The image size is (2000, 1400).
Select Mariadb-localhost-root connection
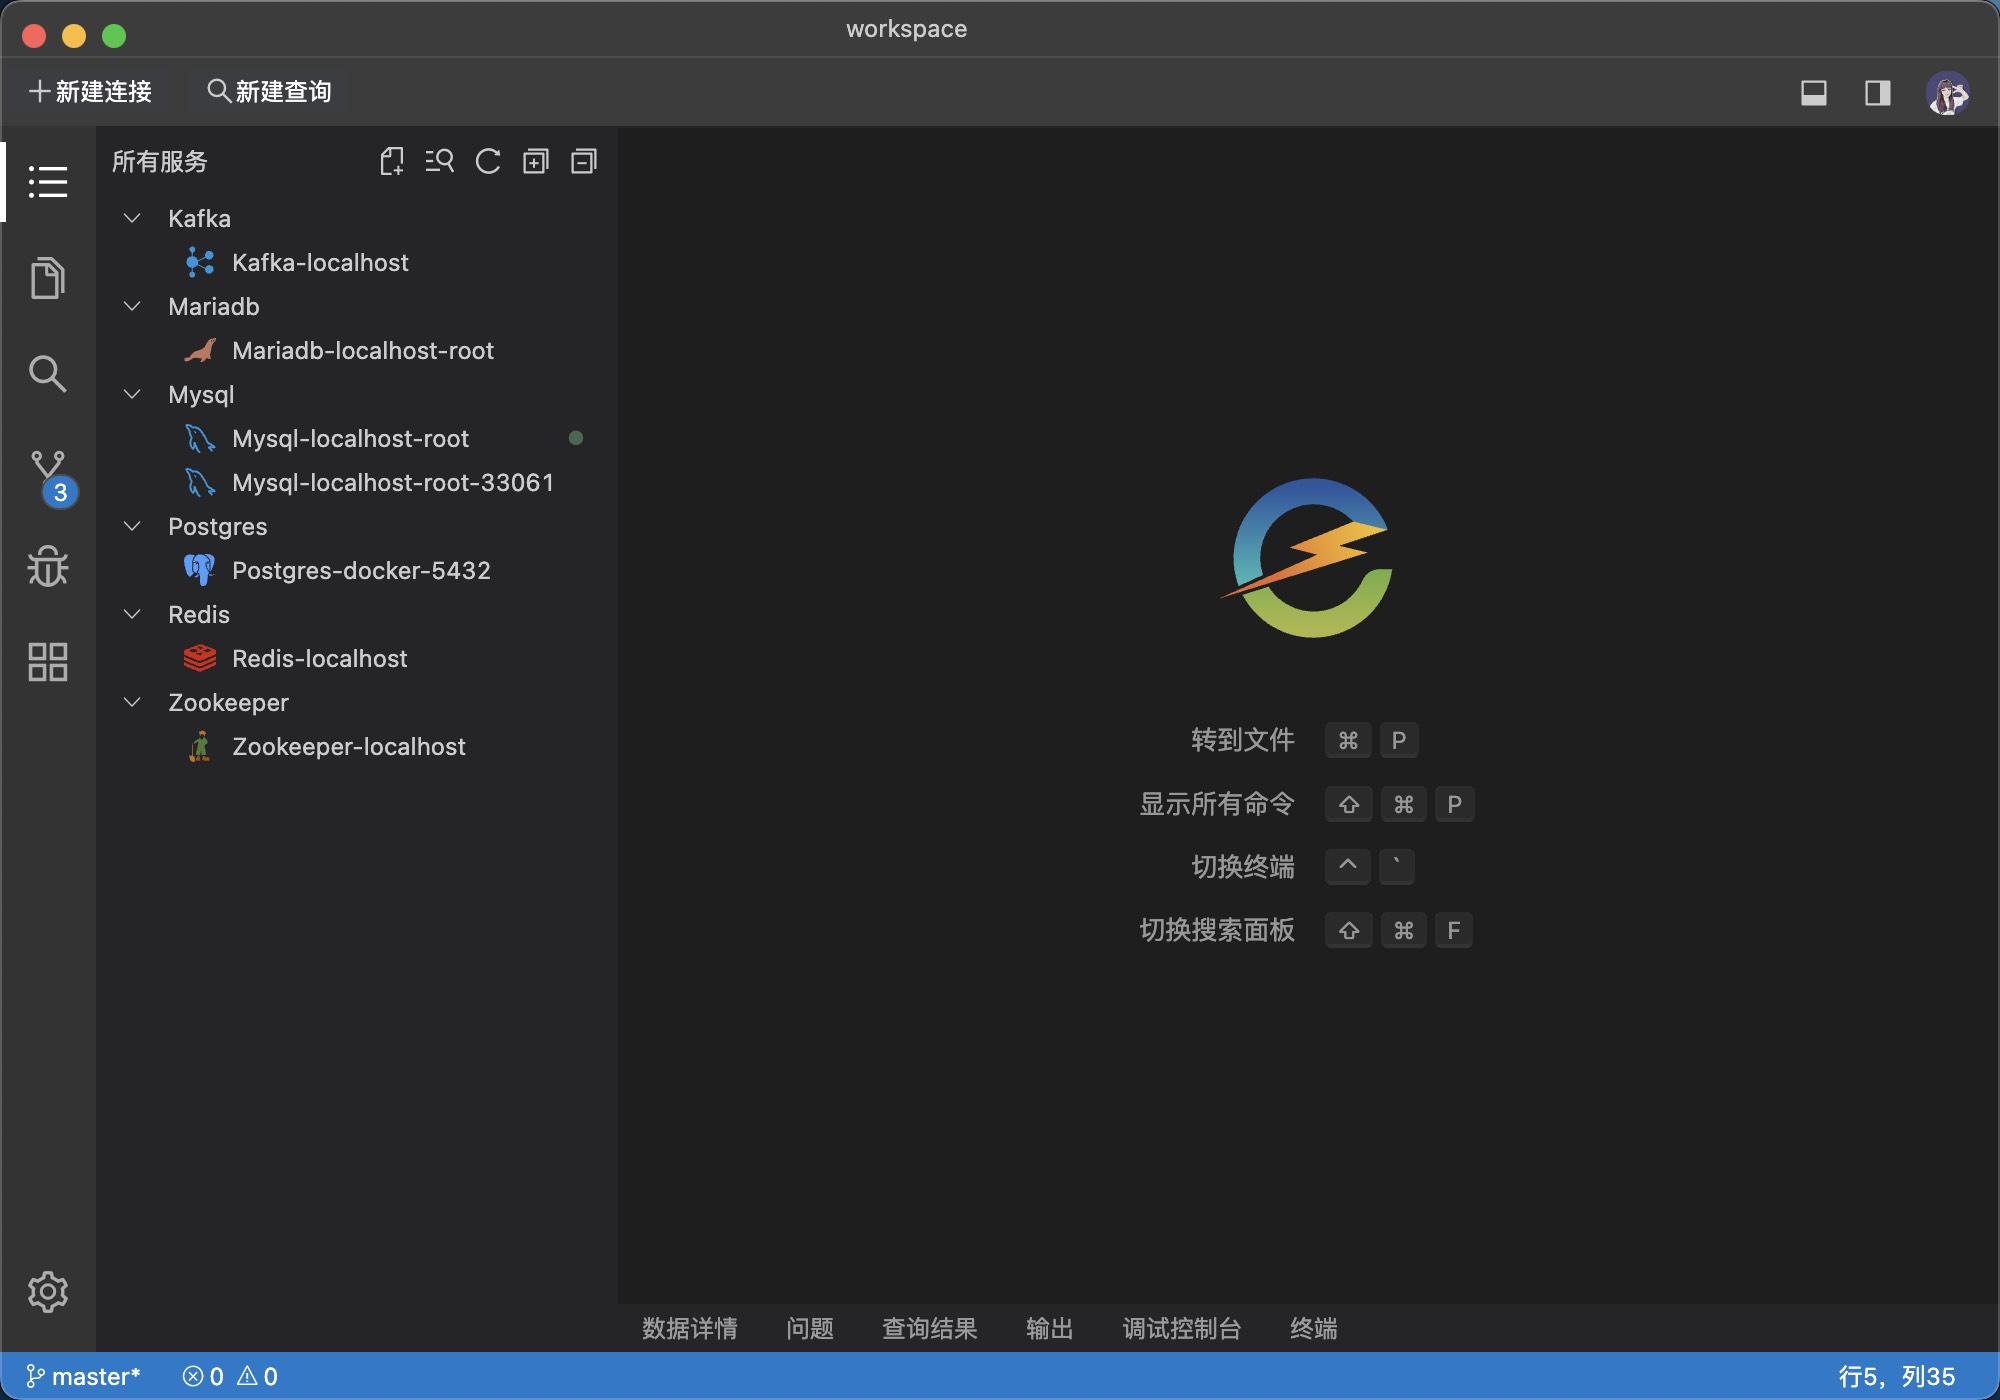(363, 350)
